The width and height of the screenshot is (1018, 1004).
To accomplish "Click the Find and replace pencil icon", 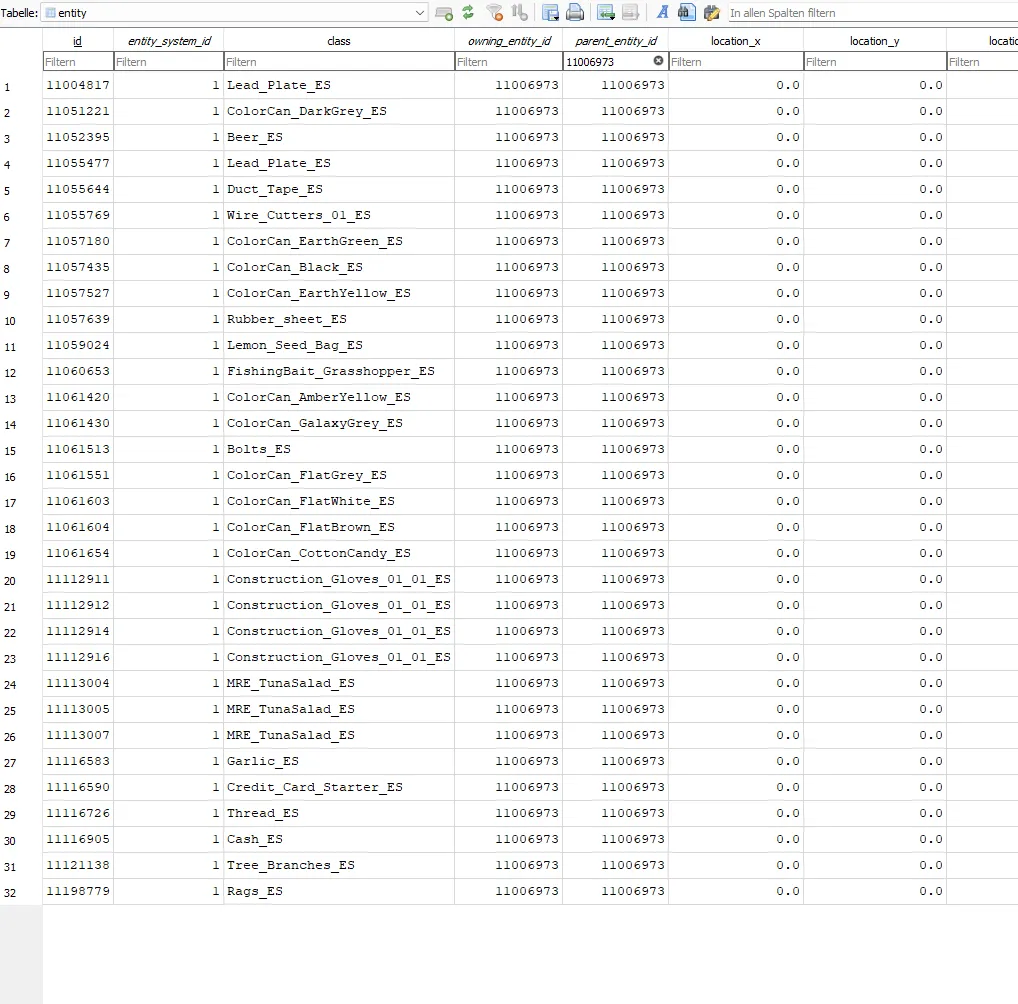I will tap(711, 13).
